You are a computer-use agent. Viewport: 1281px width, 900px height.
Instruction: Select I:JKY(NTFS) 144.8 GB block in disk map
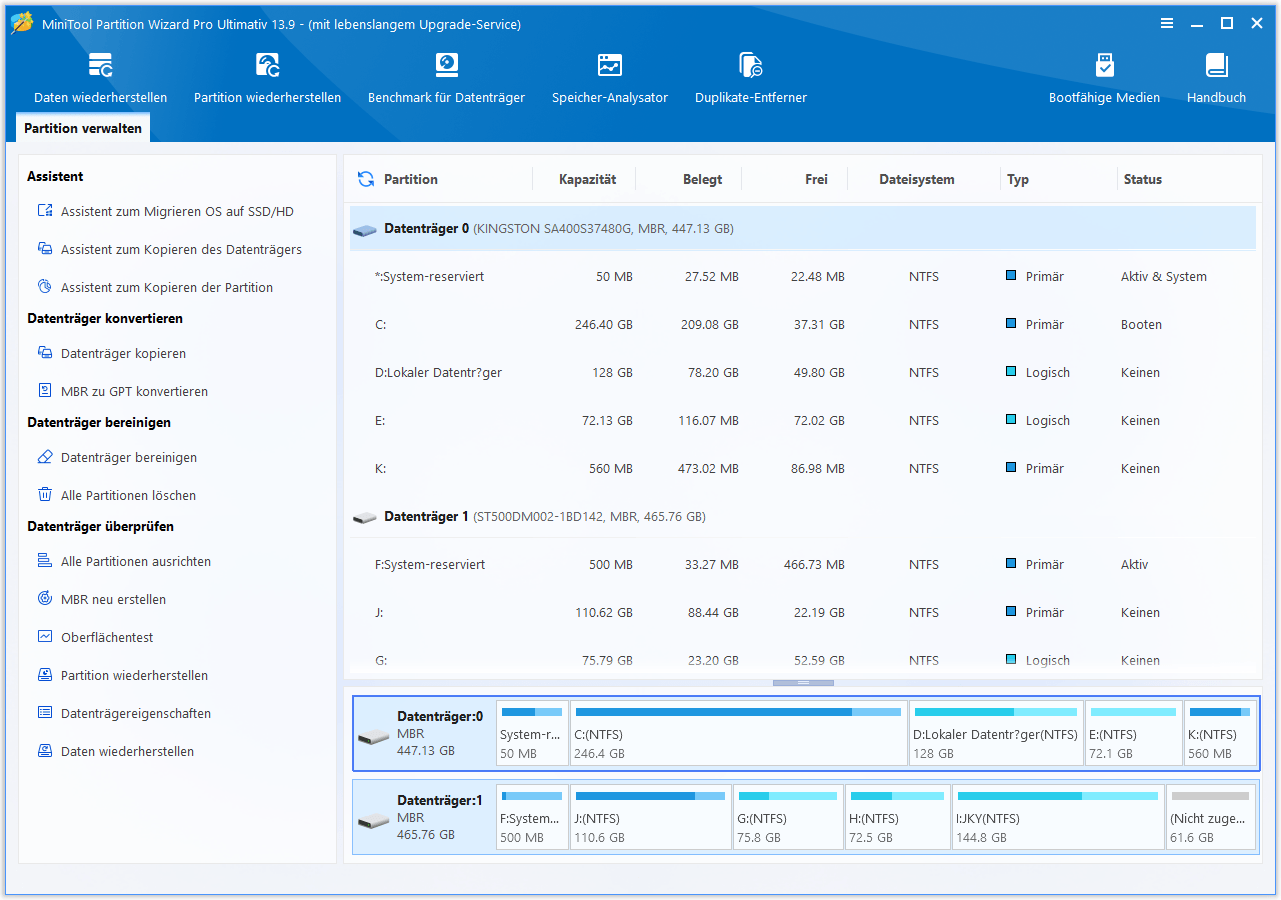pos(1058,817)
